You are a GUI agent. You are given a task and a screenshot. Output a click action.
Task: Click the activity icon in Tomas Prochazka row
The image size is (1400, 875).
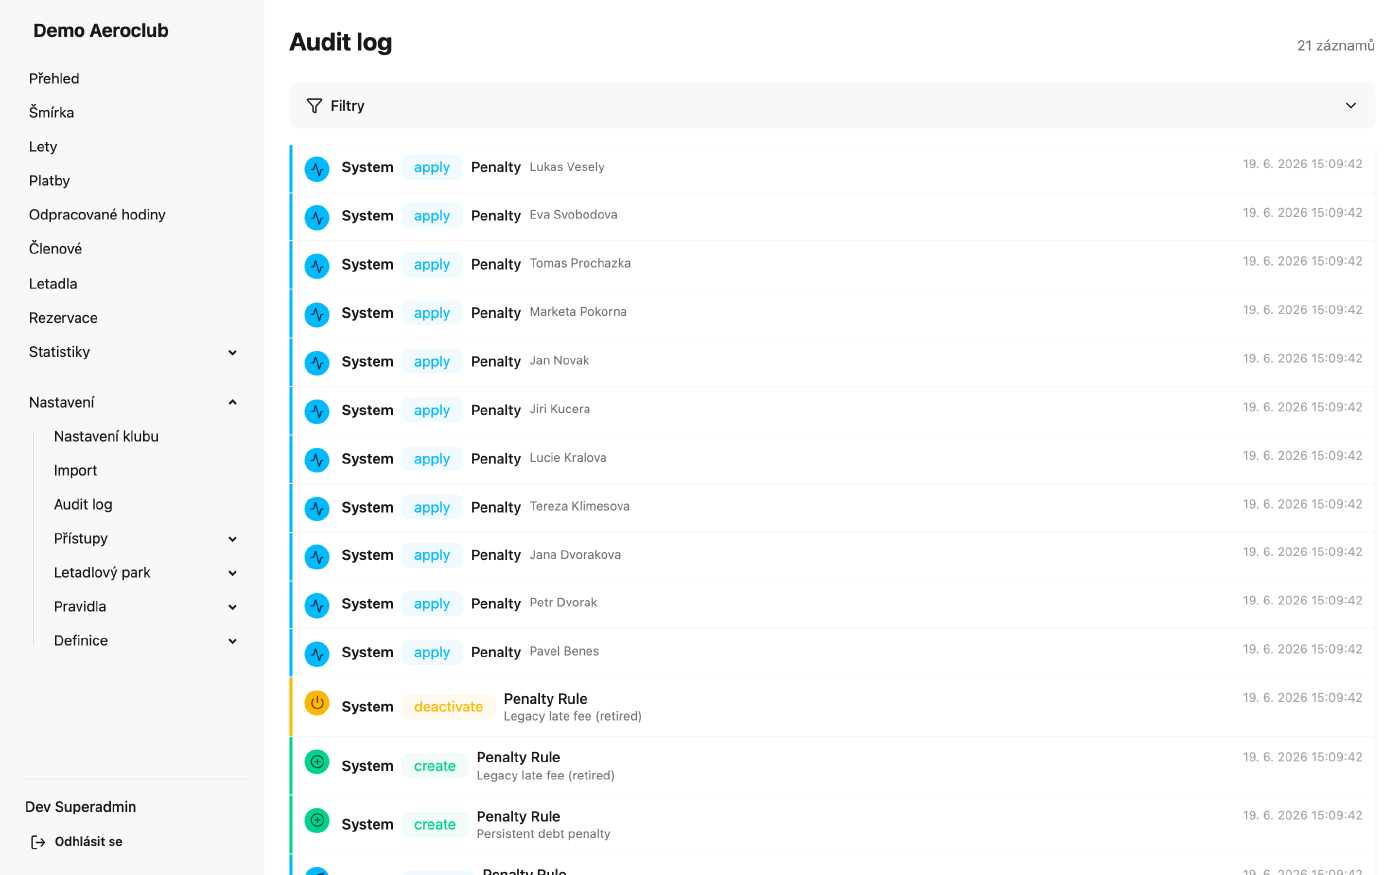(317, 265)
